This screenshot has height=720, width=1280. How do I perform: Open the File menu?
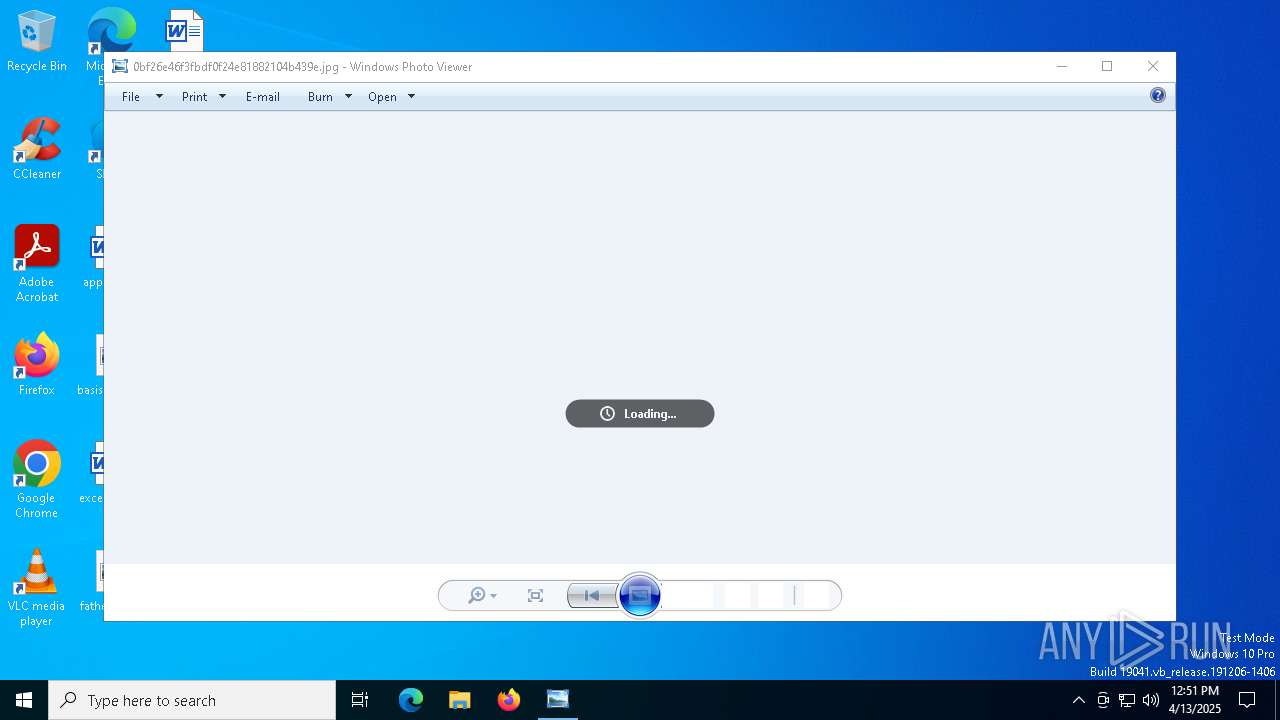tap(131, 97)
